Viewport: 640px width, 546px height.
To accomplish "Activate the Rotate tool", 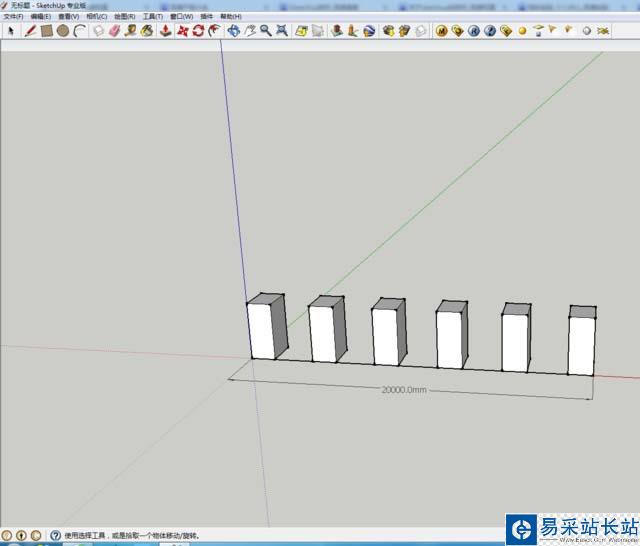I will pos(198,31).
